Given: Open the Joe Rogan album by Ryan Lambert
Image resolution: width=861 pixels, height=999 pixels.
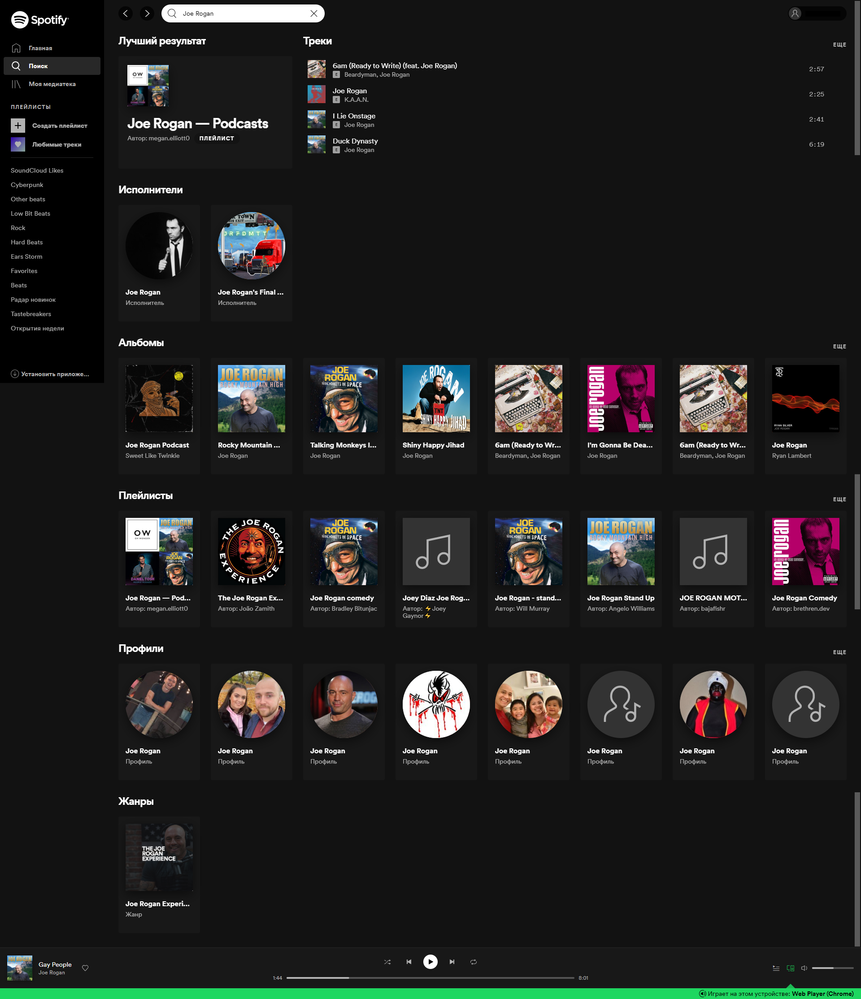Looking at the screenshot, I should pyautogui.click(x=806, y=415).
